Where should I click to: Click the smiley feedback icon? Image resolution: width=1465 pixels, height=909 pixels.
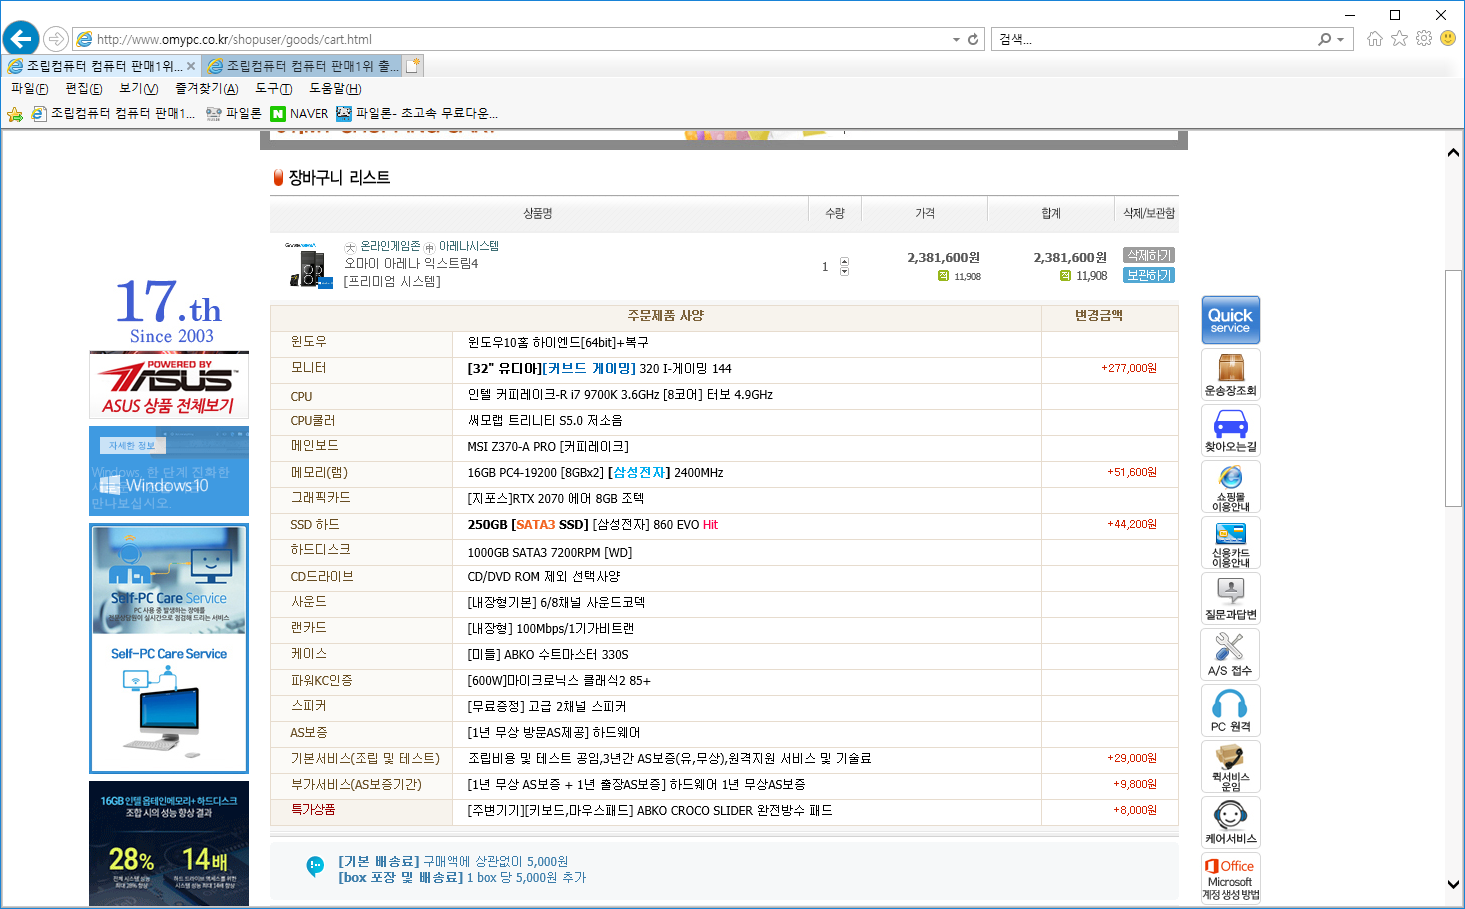pos(1448,38)
